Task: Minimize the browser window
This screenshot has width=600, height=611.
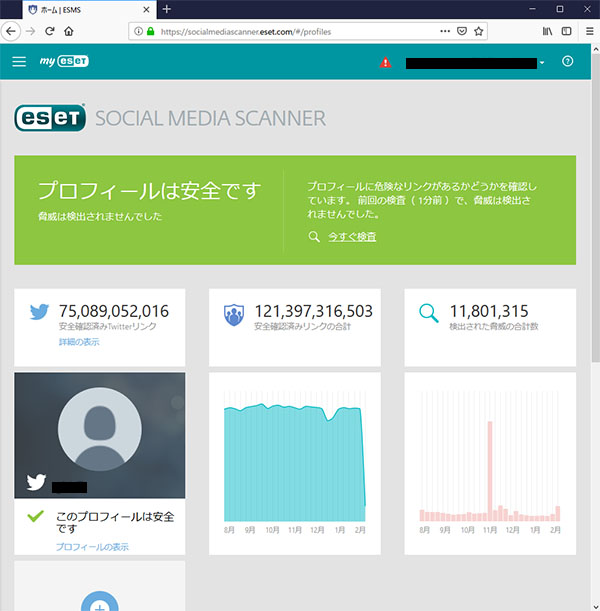Action: pyautogui.click(x=532, y=9)
